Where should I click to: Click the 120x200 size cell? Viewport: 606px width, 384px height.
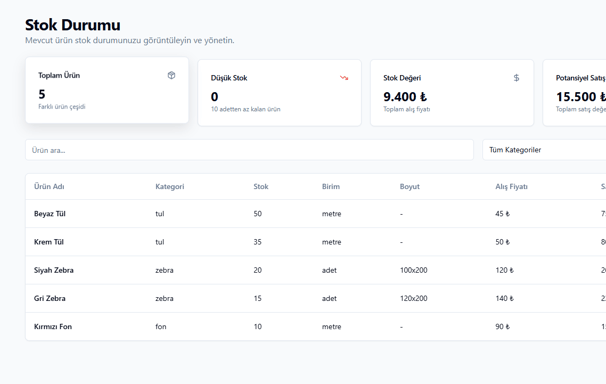pos(414,298)
